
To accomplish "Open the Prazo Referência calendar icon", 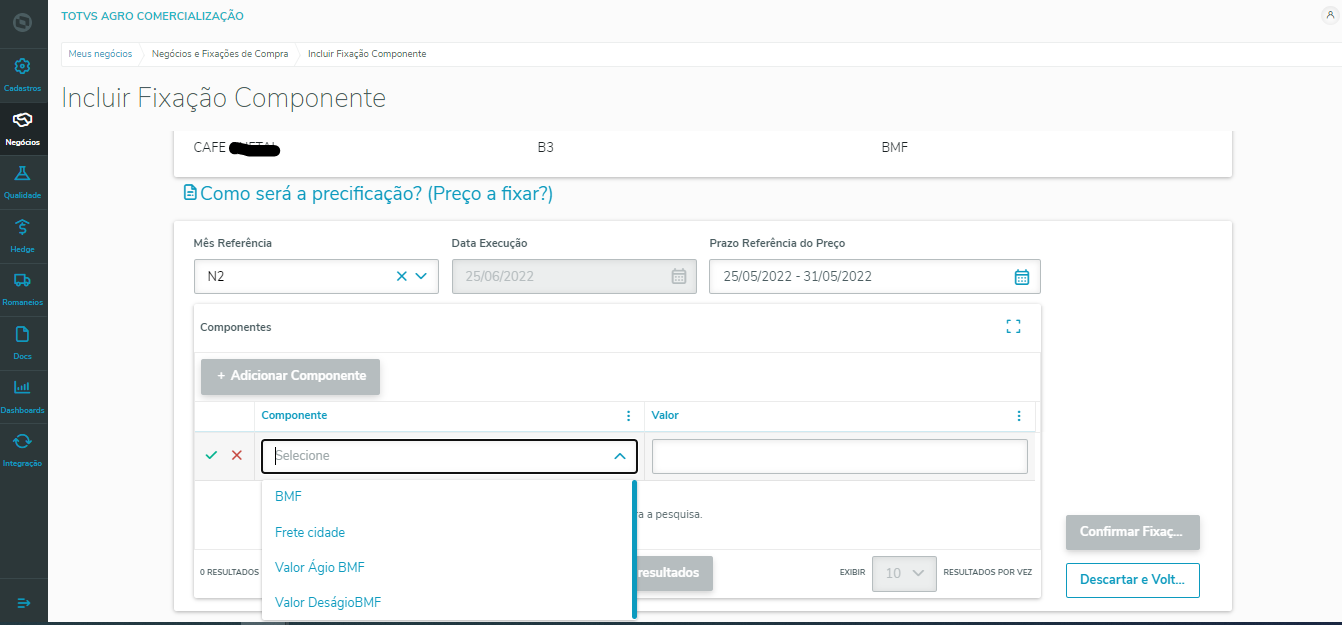I will (1021, 277).
